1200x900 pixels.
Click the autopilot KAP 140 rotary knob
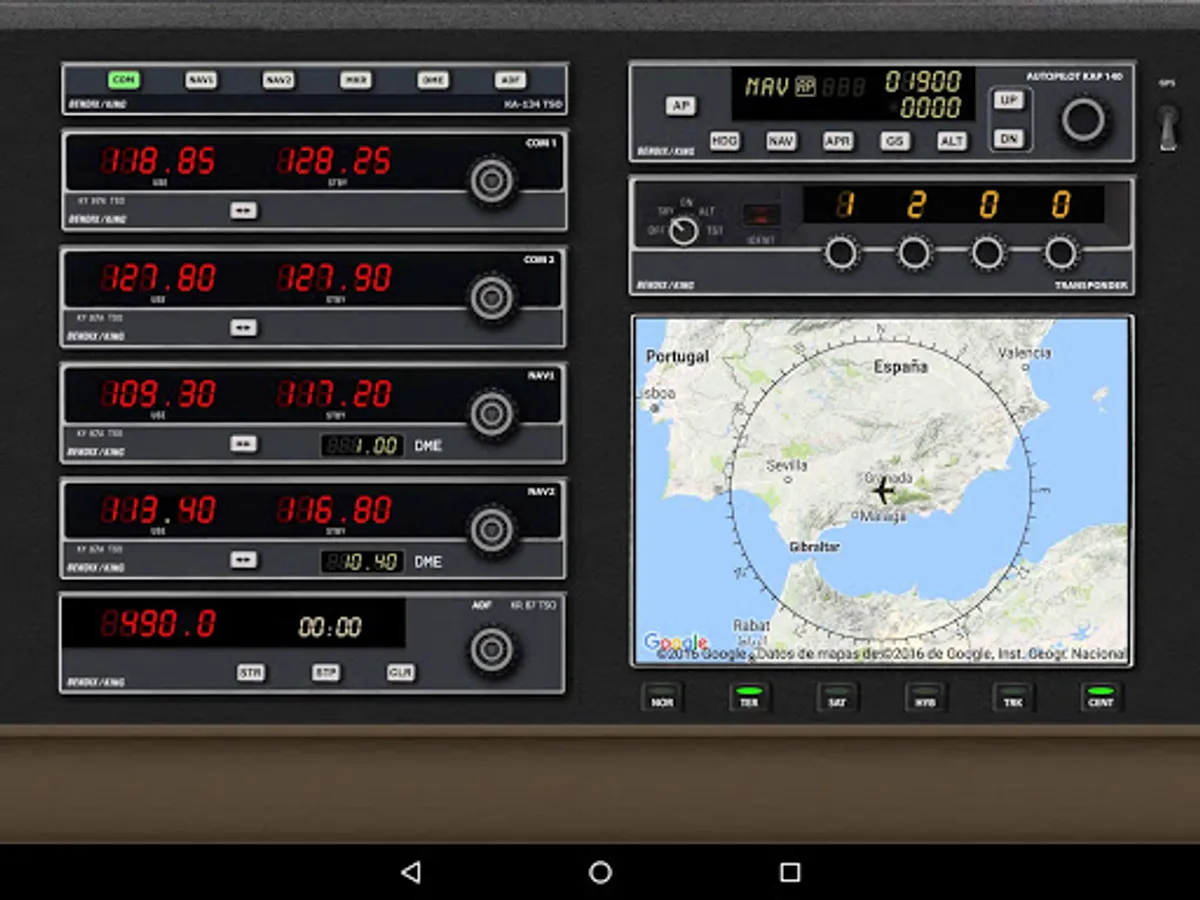(x=1083, y=120)
